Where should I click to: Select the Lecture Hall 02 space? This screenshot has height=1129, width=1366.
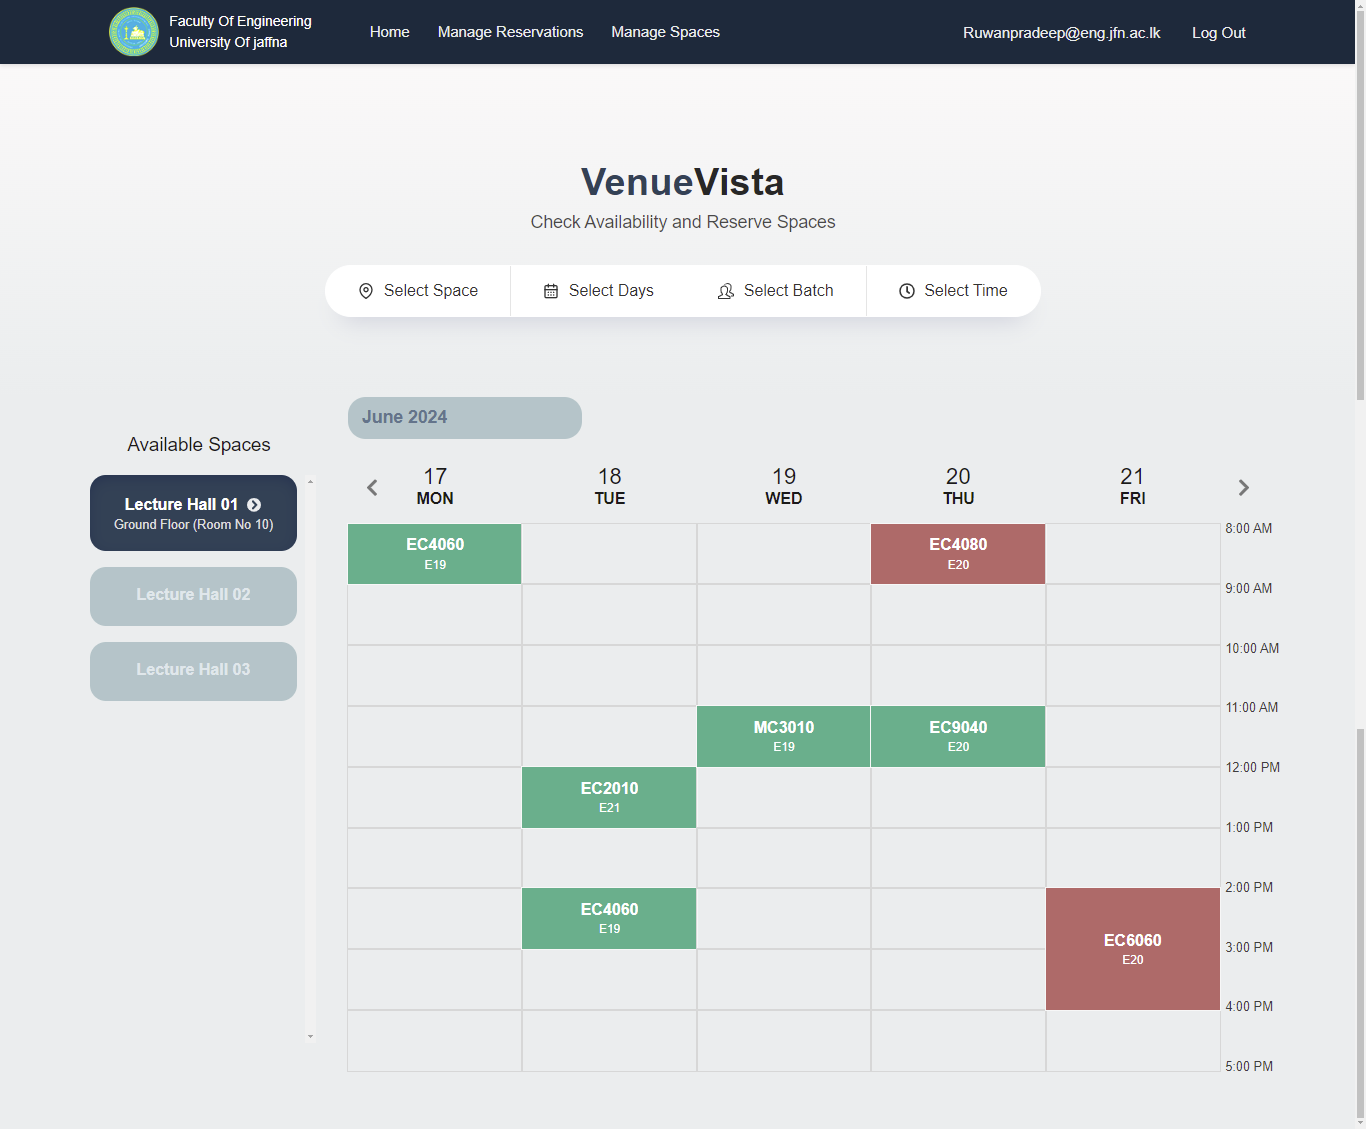(193, 596)
